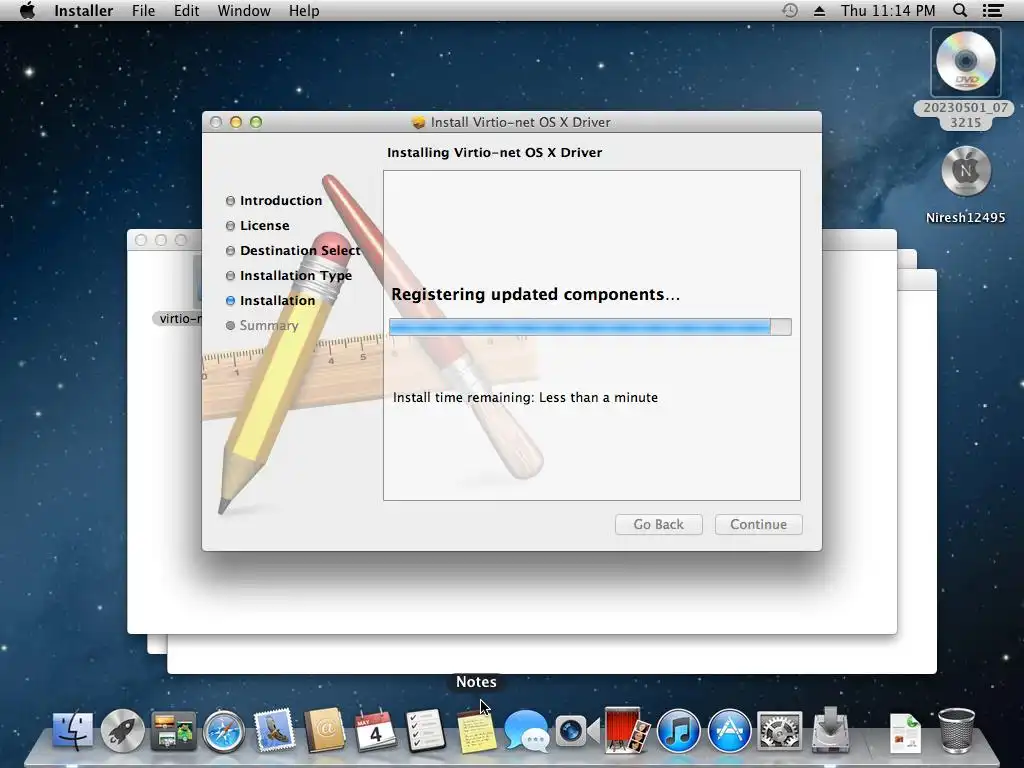Open the Help menu
The width and height of the screenshot is (1024, 768).
(304, 10)
